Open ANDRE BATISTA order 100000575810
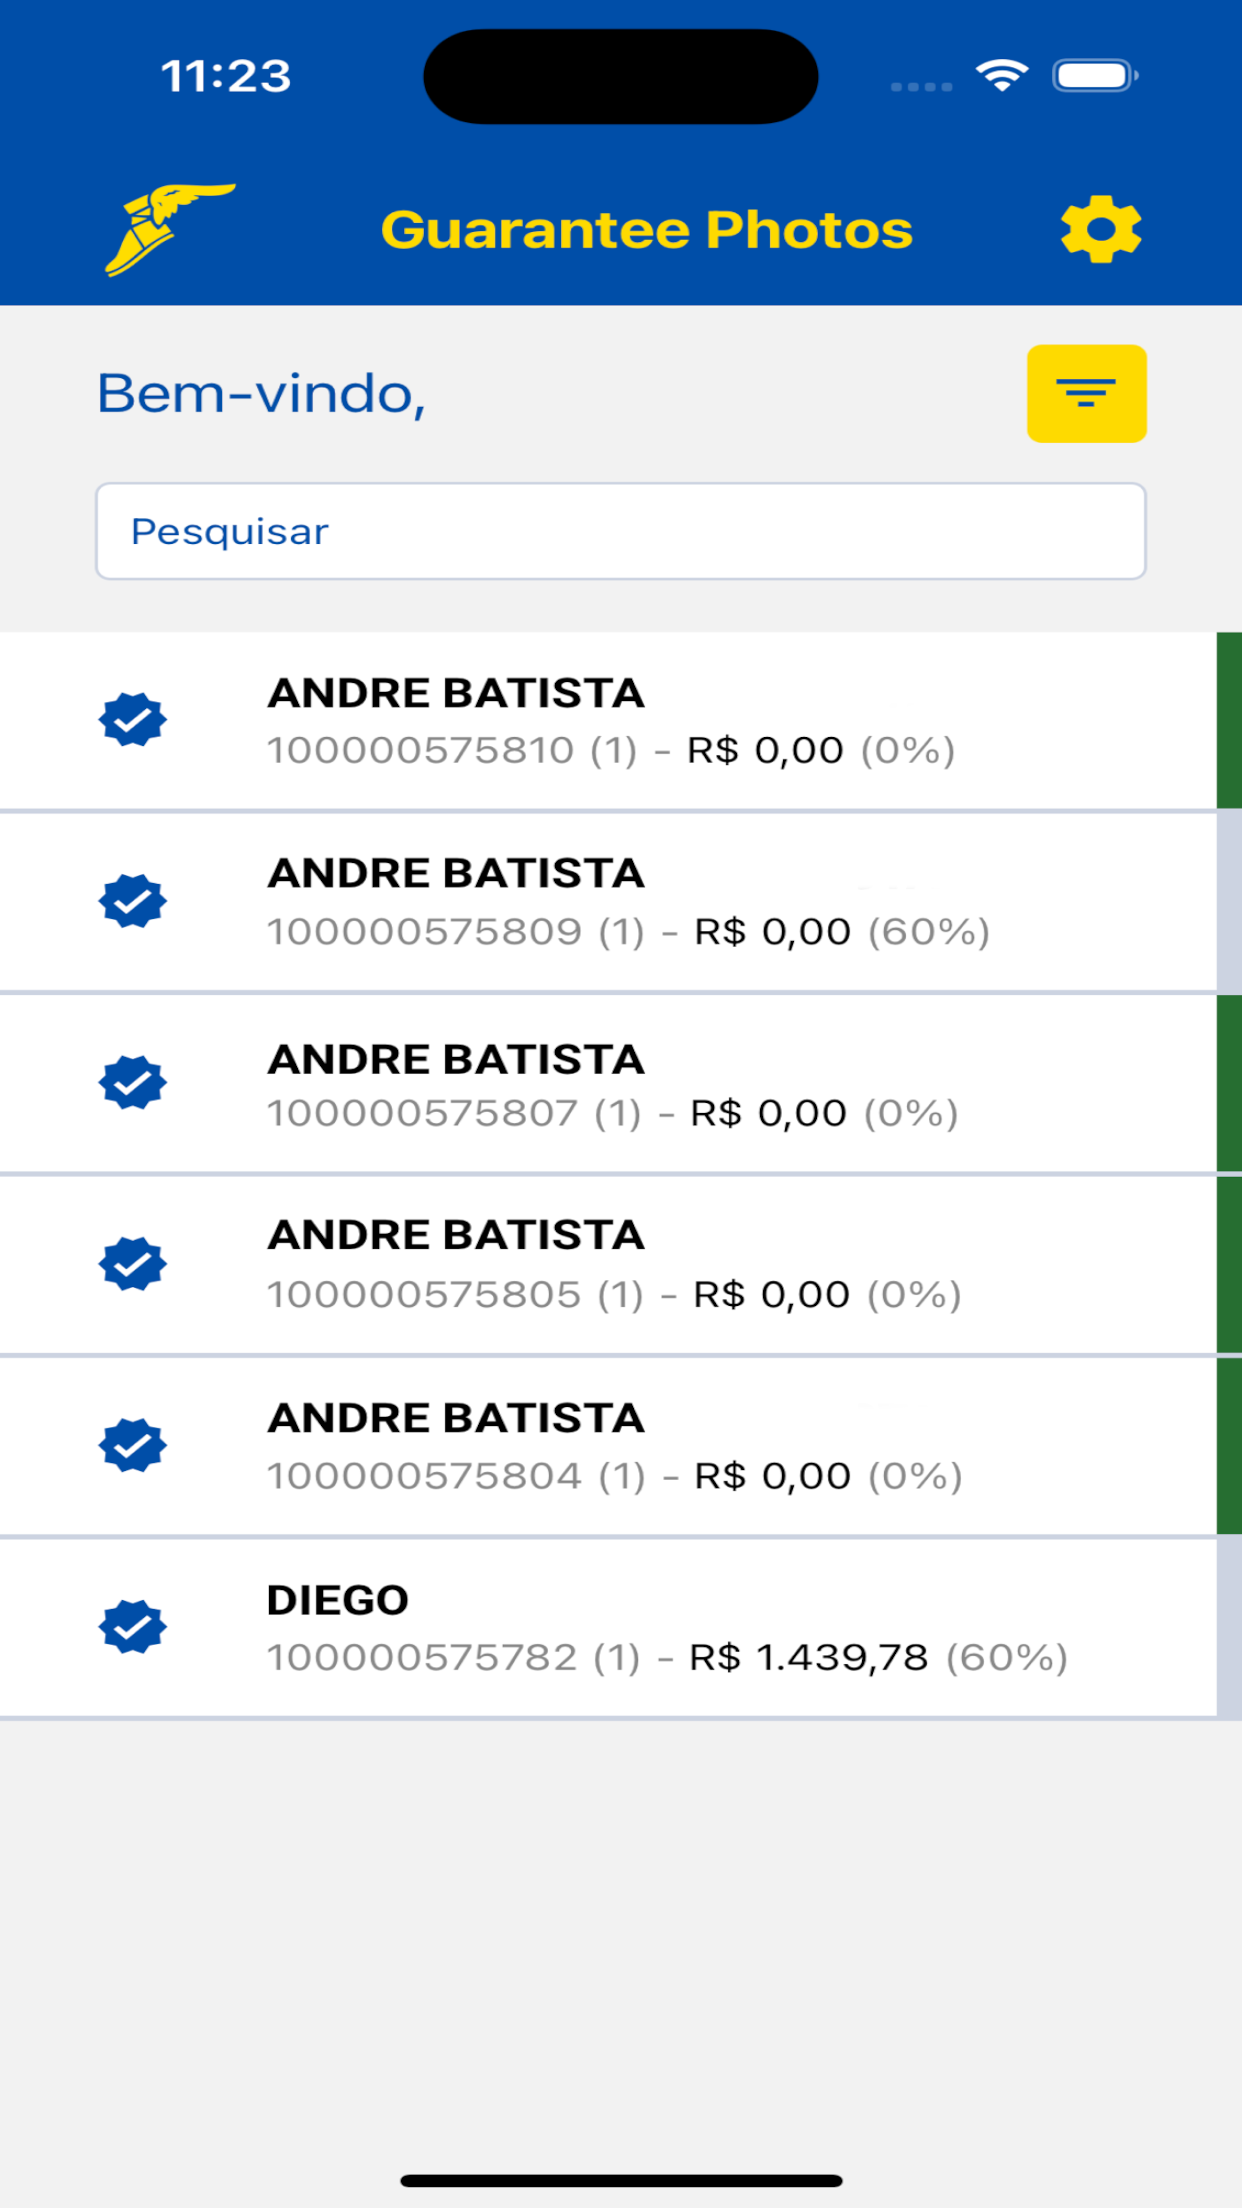This screenshot has height=2208, width=1242. (x=608, y=720)
